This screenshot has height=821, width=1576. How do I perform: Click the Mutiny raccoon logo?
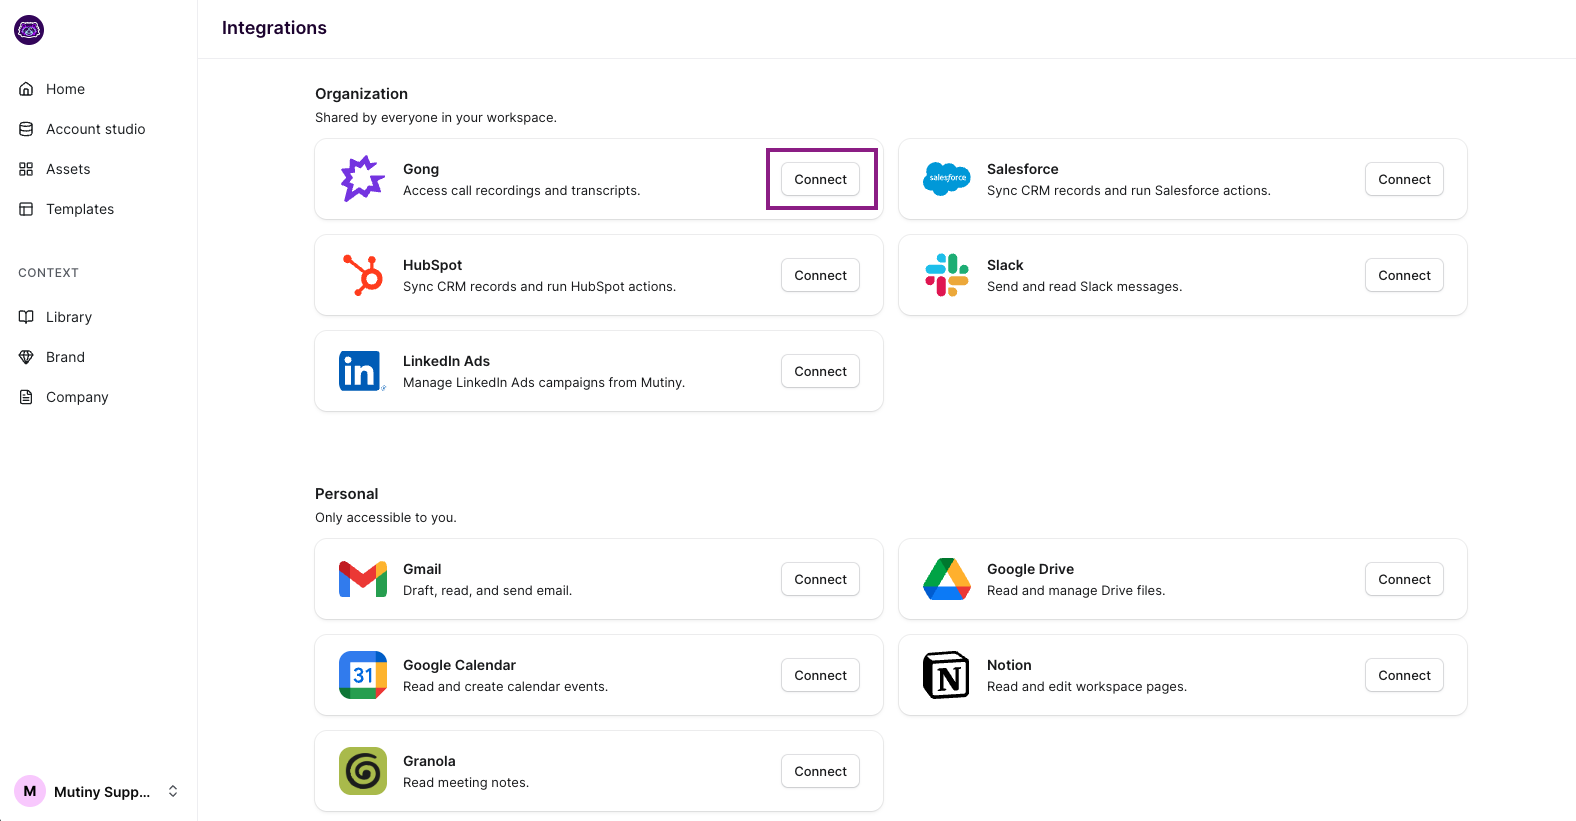[29, 30]
